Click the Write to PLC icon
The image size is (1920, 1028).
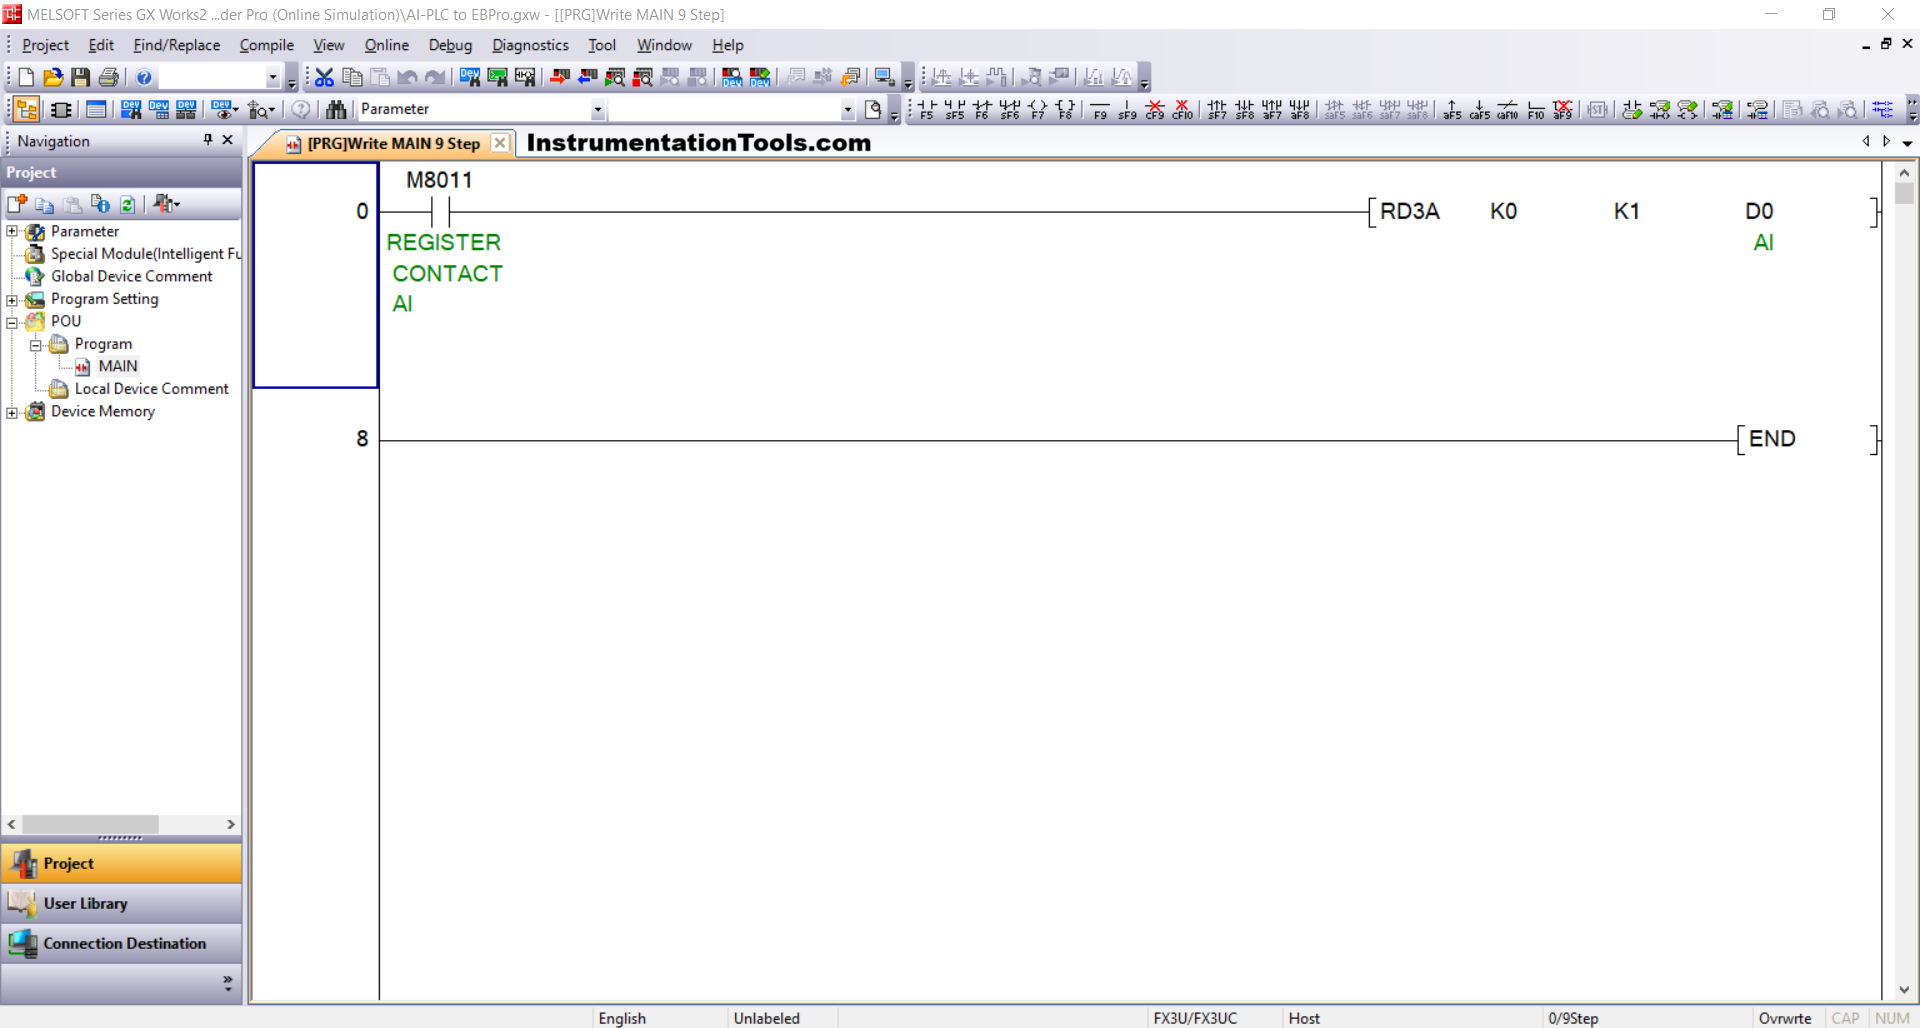tap(560, 77)
